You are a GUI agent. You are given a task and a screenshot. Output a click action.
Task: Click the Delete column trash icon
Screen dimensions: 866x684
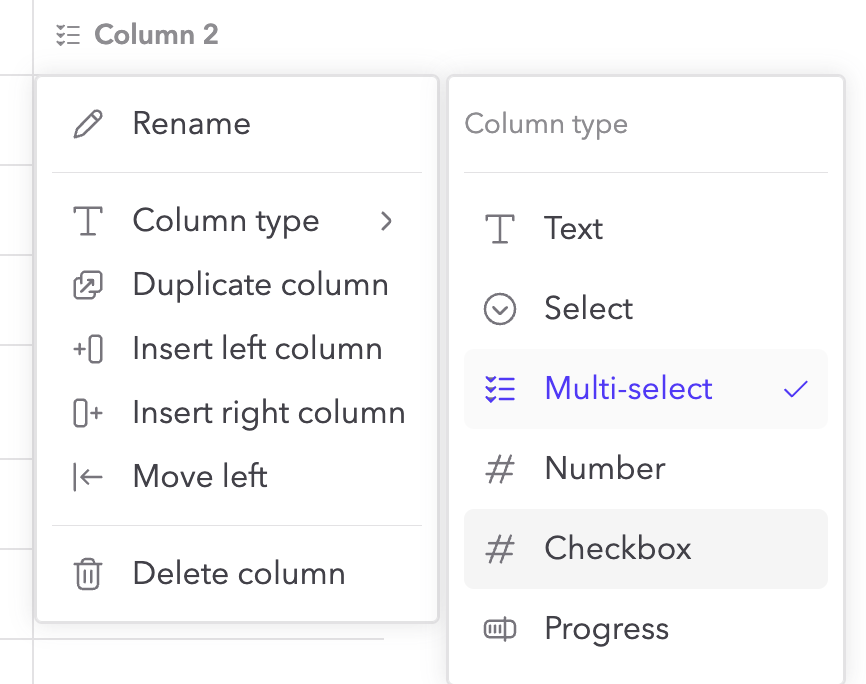[x=89, y=573]
